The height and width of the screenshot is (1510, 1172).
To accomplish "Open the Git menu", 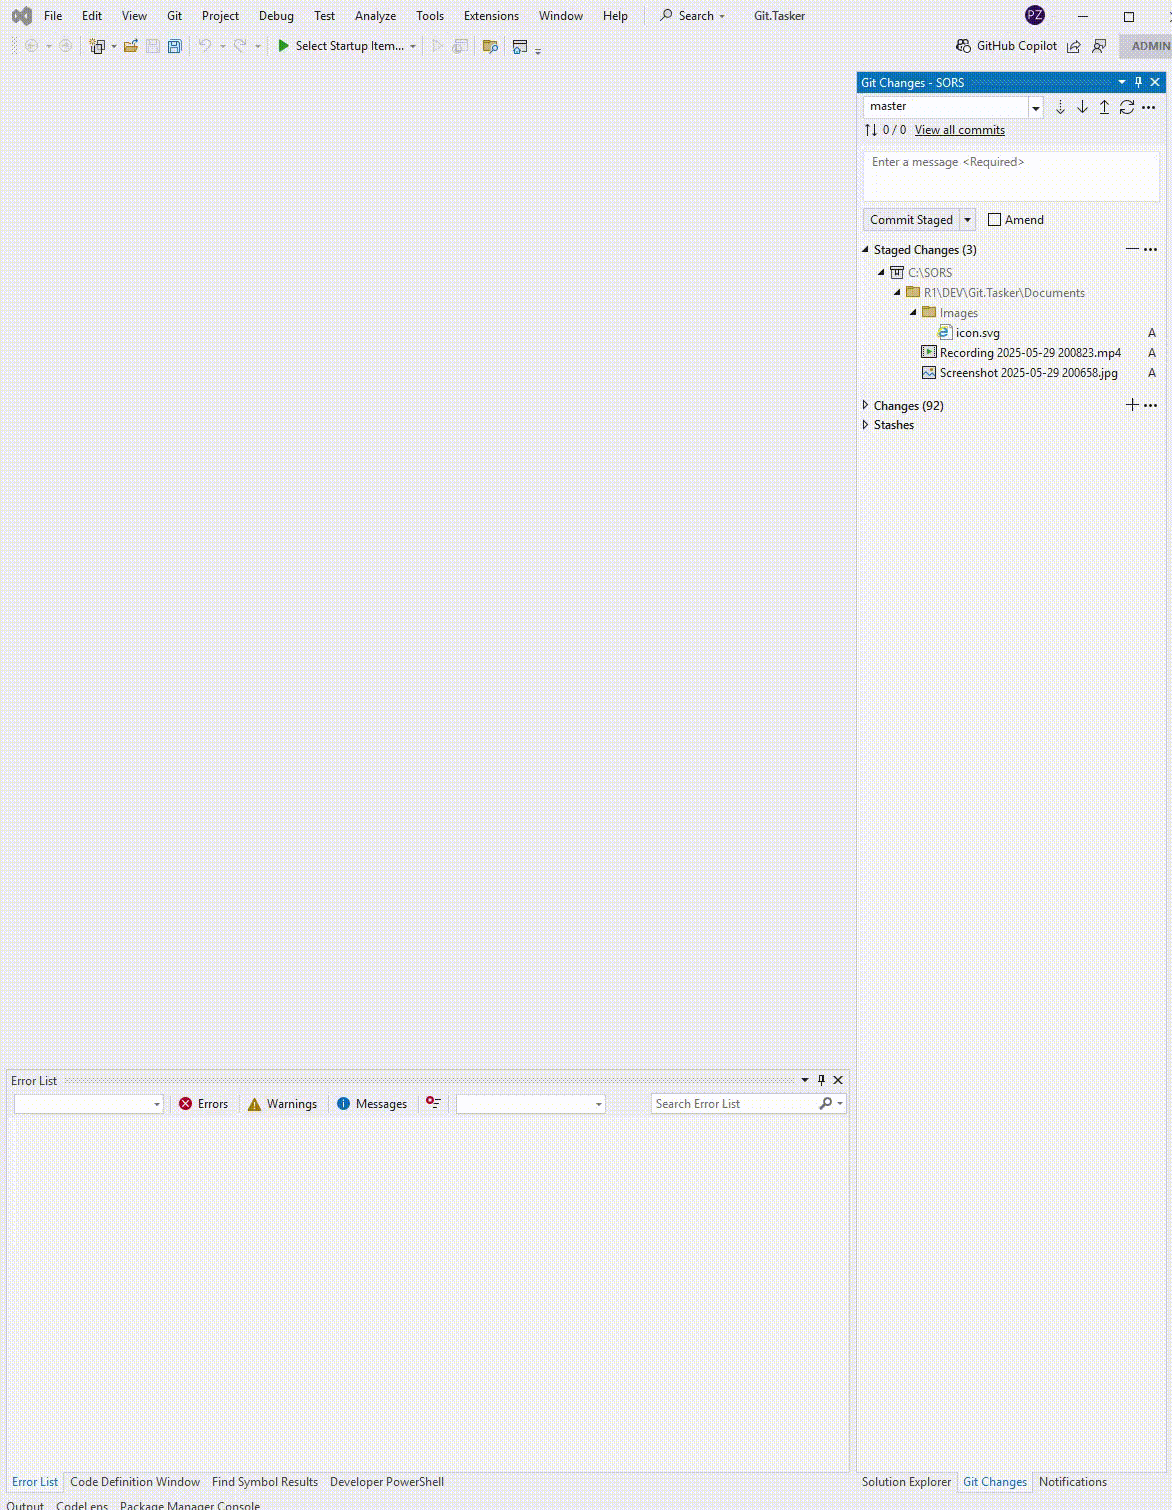I will point(174,15).
